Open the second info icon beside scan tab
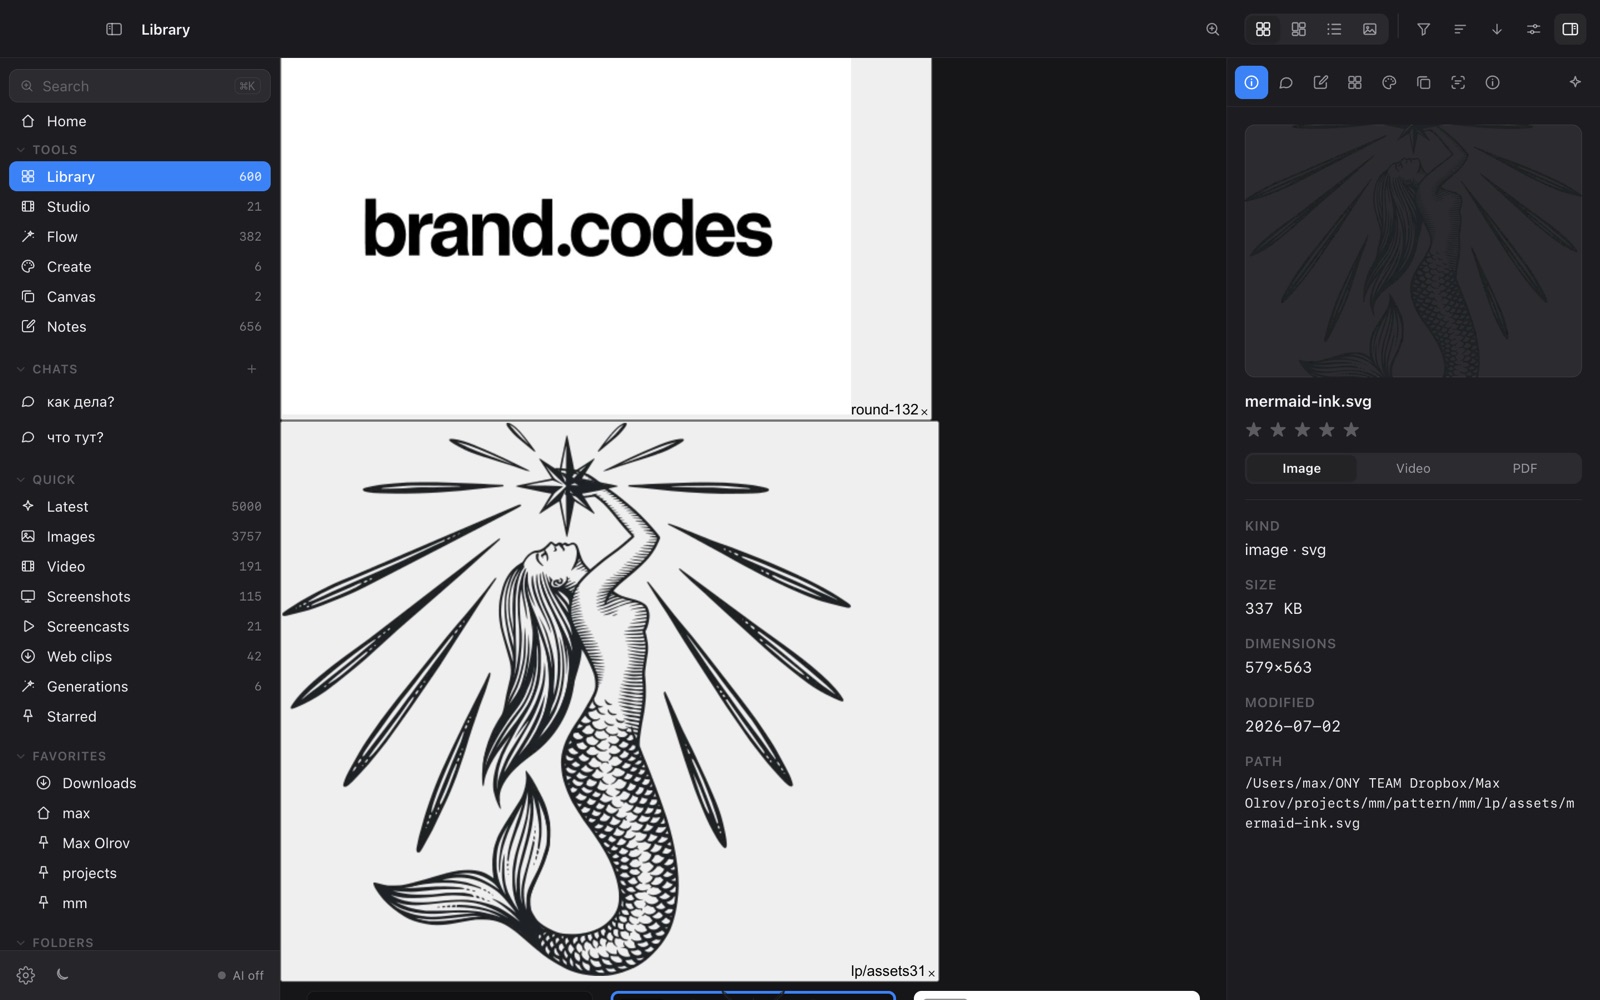This screenshot has height=1000, width=1600. click(x=1492, y=83)
